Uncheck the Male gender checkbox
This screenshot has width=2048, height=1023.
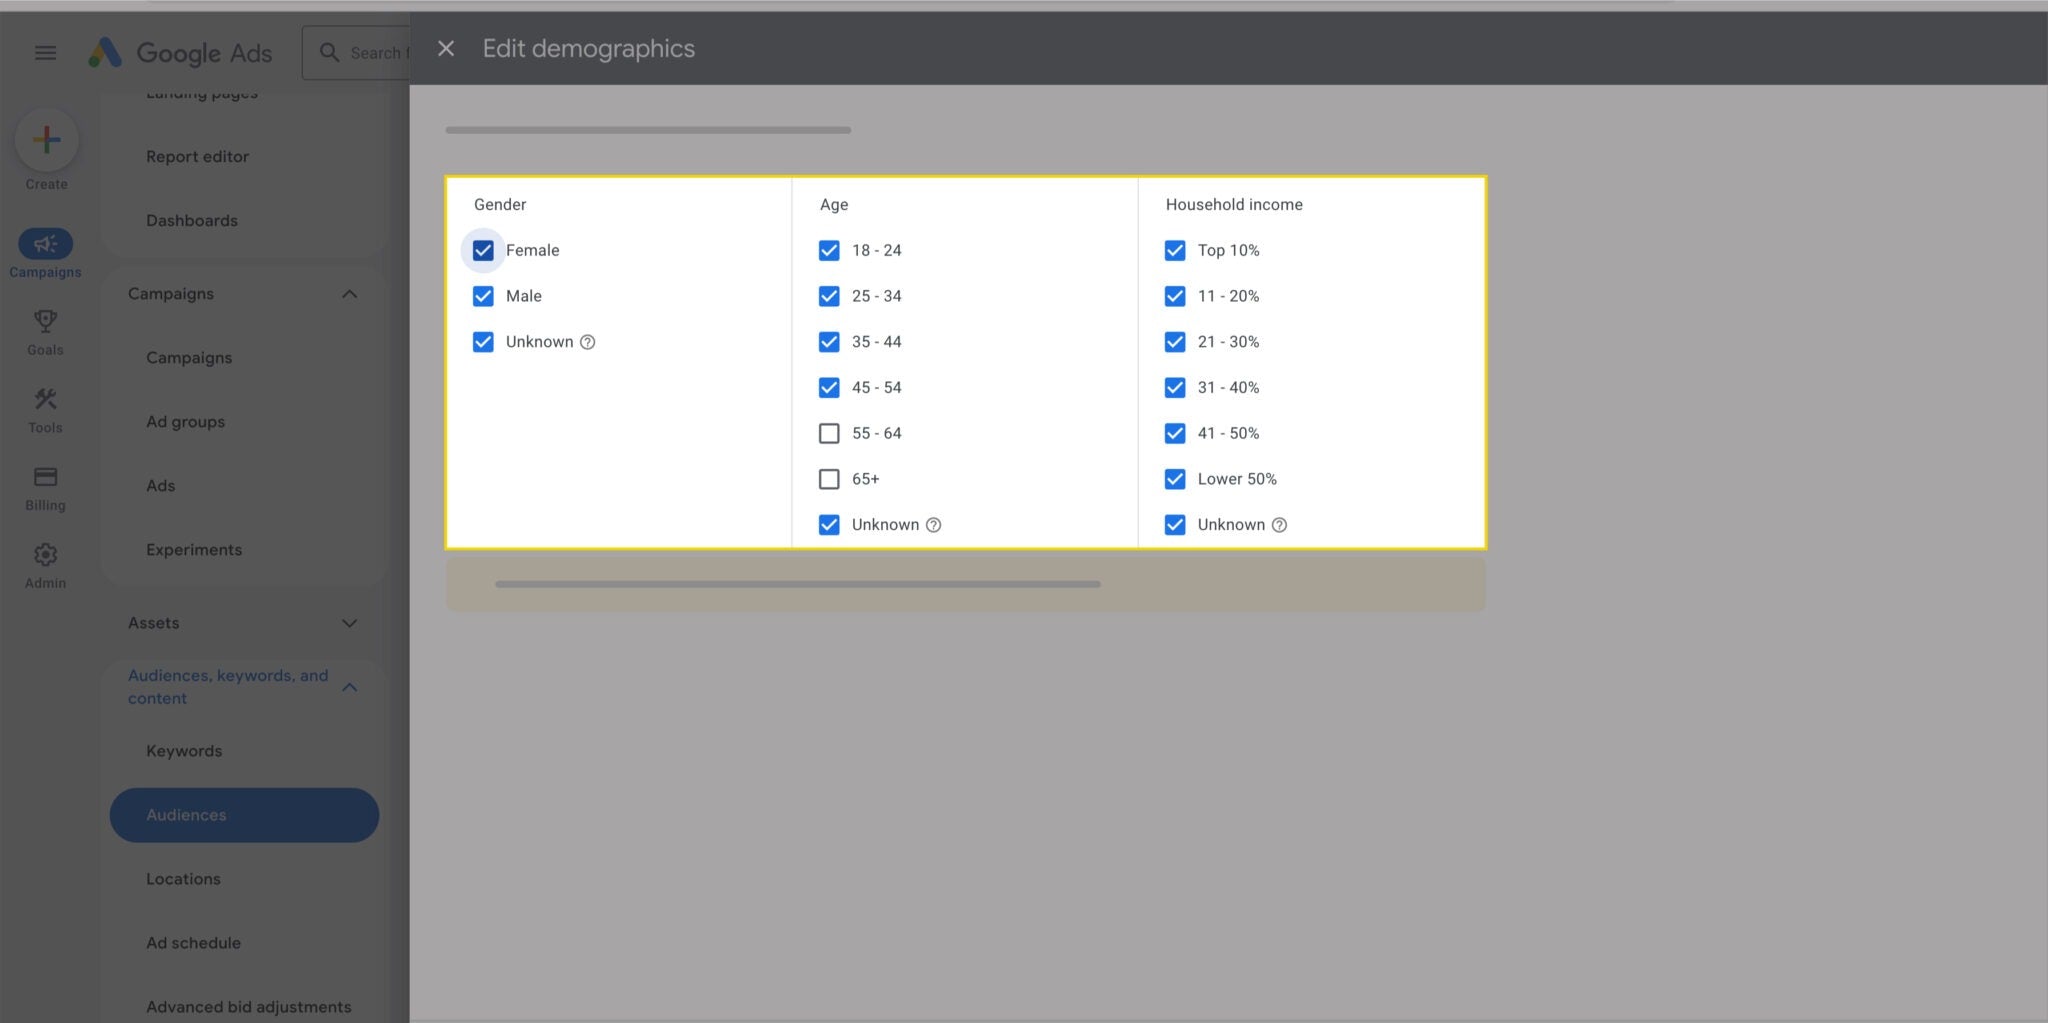click(x=483, y=296)
